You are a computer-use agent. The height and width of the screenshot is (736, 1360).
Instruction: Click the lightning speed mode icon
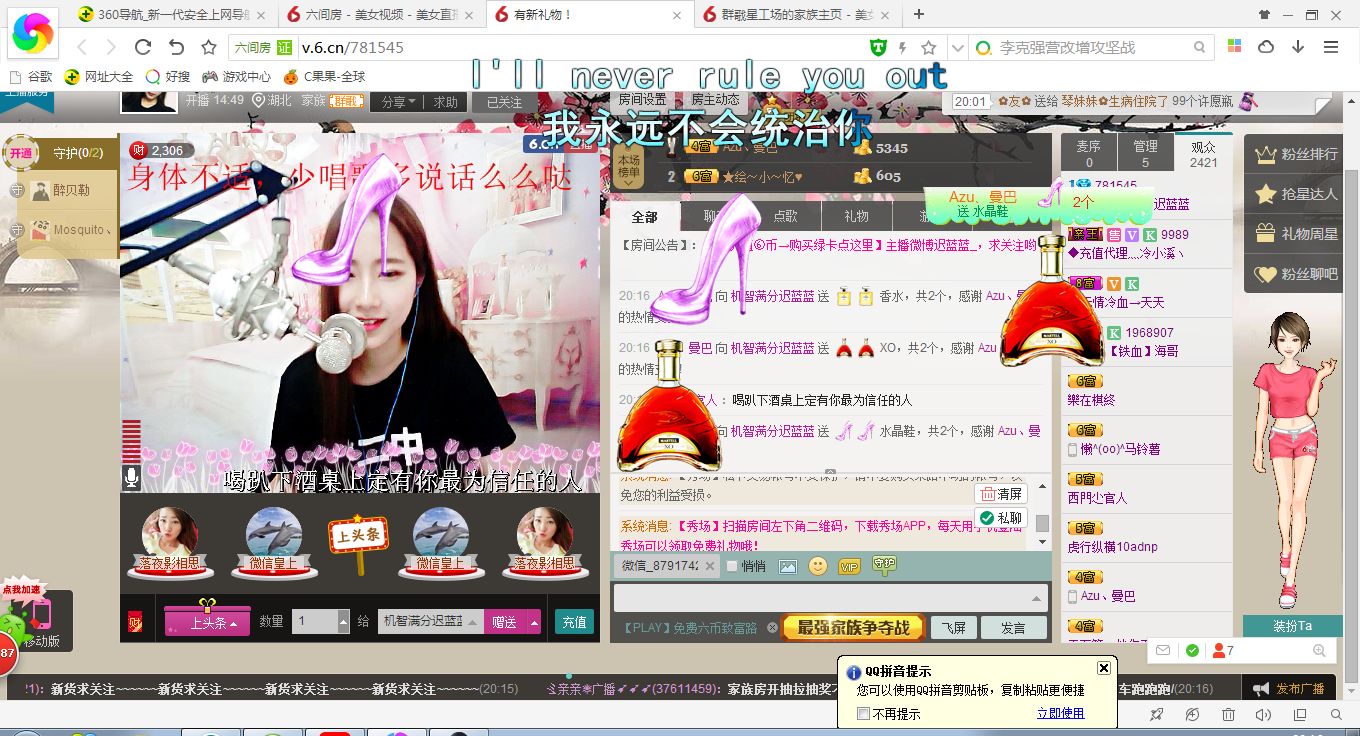[x=904, y=47]
